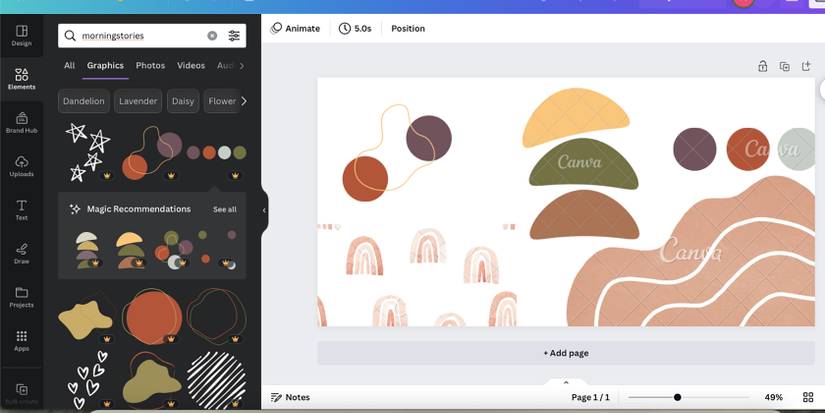The image size is (825, 413).
Task: Select the purple circle at canvas right
Action: pyautogui.click(x=695, y=149)
